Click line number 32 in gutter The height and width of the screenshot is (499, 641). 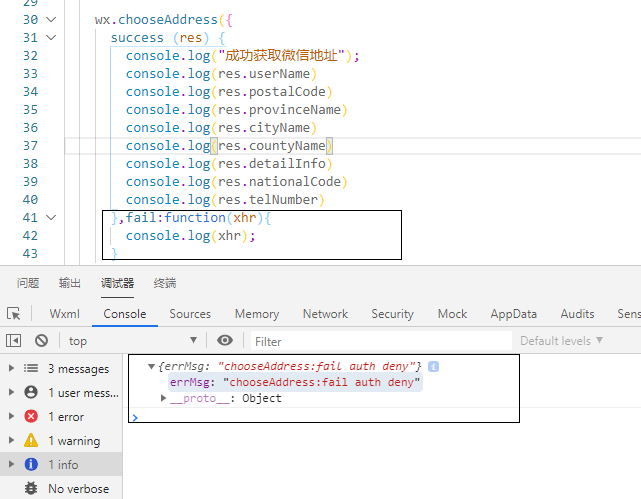pyautogui.click(x=30, y=56)
